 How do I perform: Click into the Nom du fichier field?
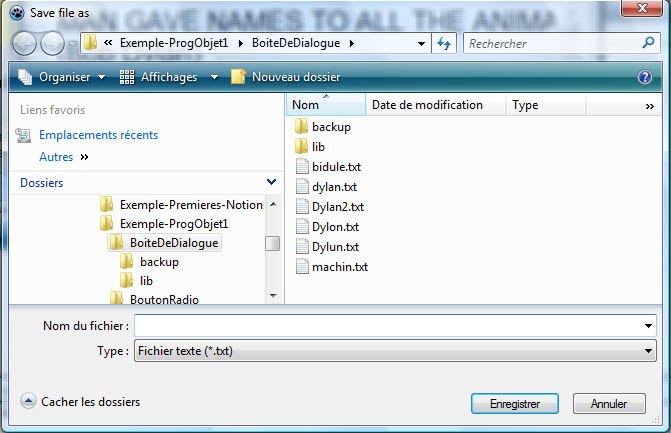coord(387,326)
